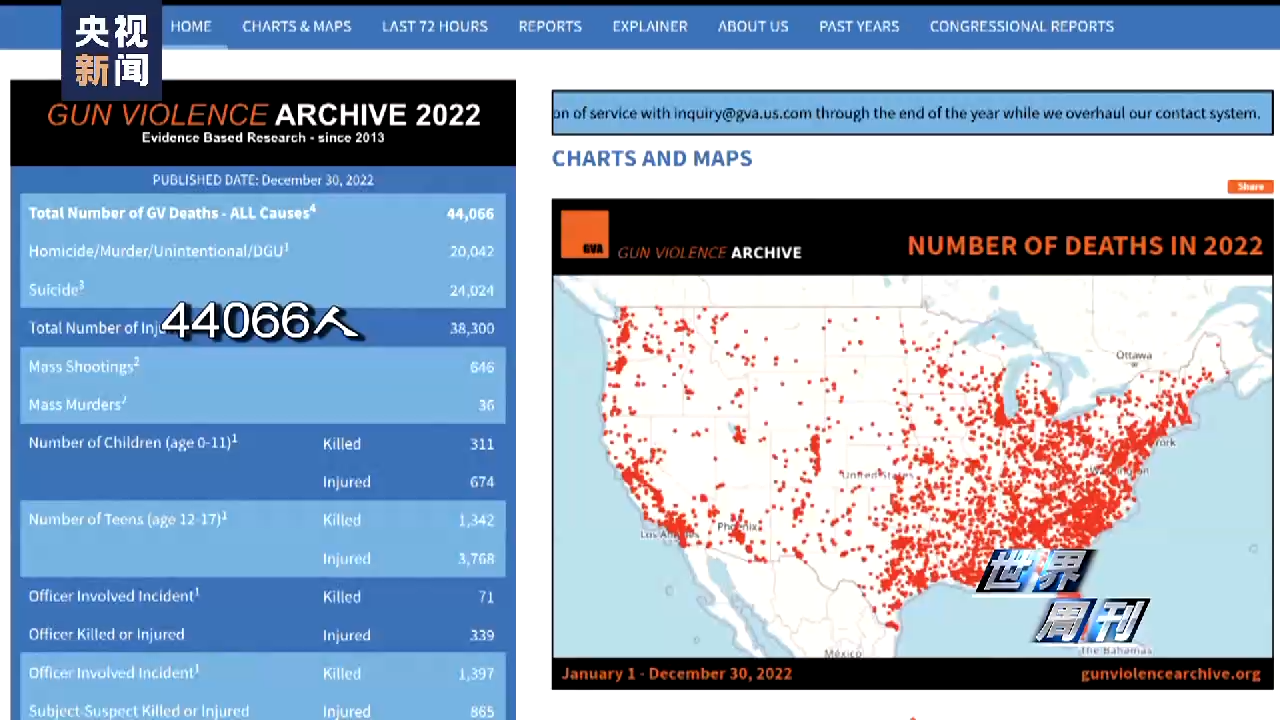1280x720 pixels.
Task: Select REPORTS in the top navigation
Action: point(549,26)
